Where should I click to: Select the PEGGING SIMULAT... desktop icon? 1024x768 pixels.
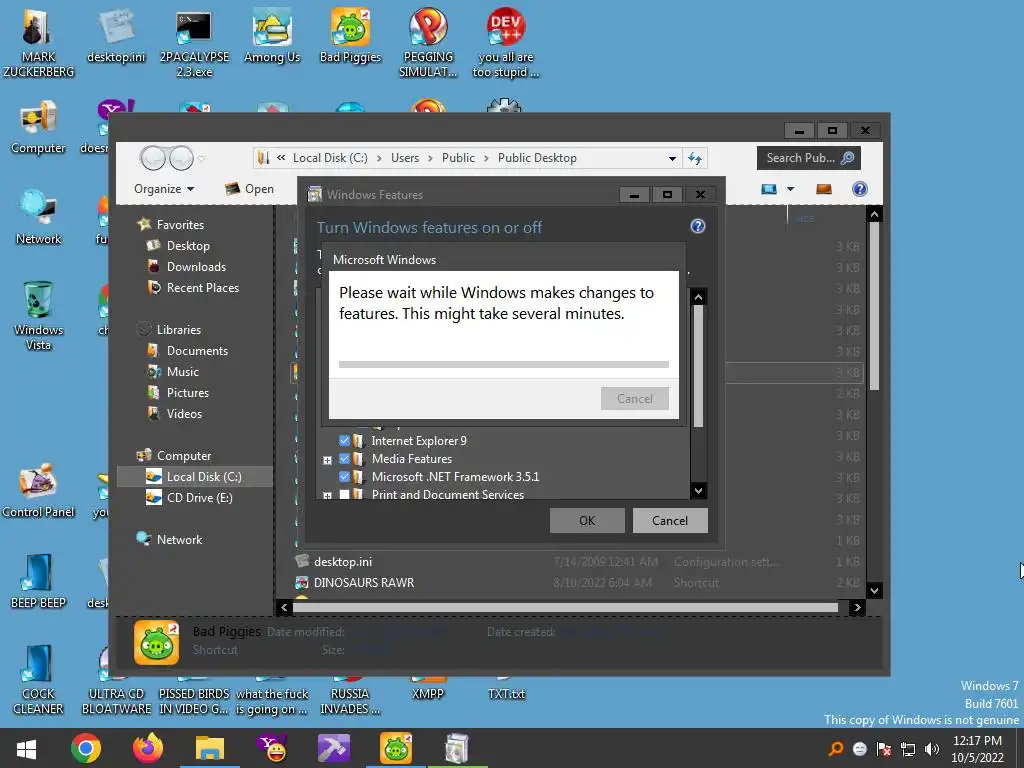pyautogui.click(x=428, y=43)
